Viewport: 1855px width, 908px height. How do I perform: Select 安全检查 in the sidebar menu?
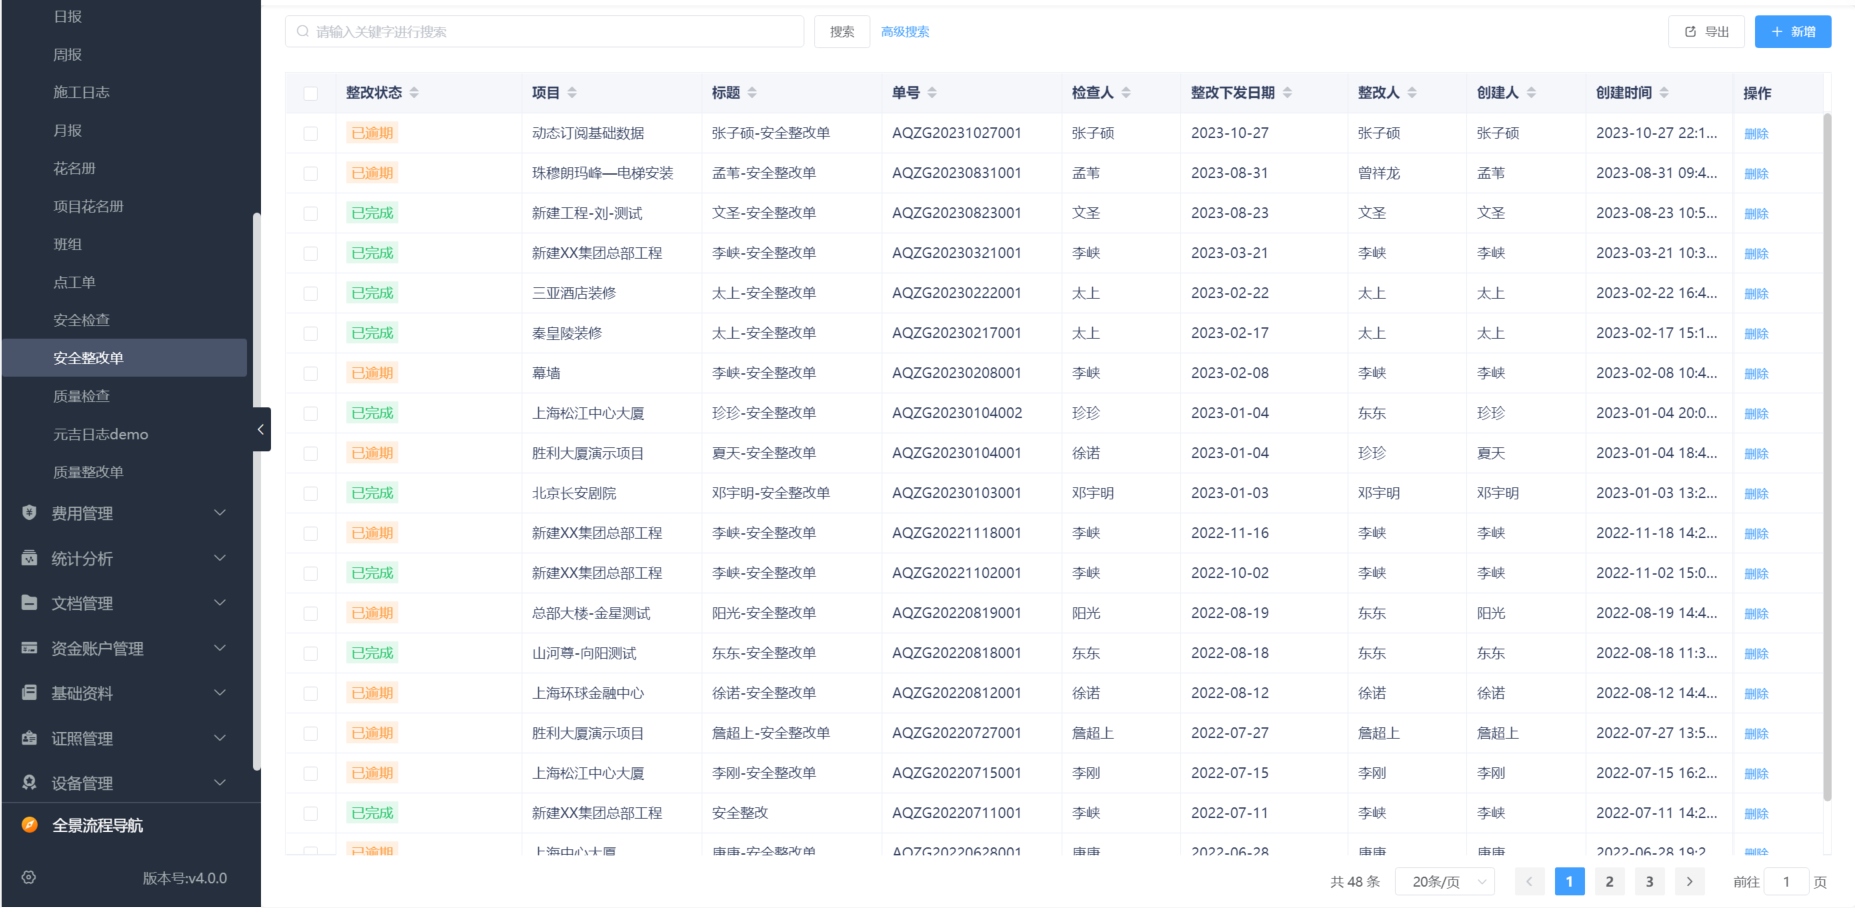[82, 319]
